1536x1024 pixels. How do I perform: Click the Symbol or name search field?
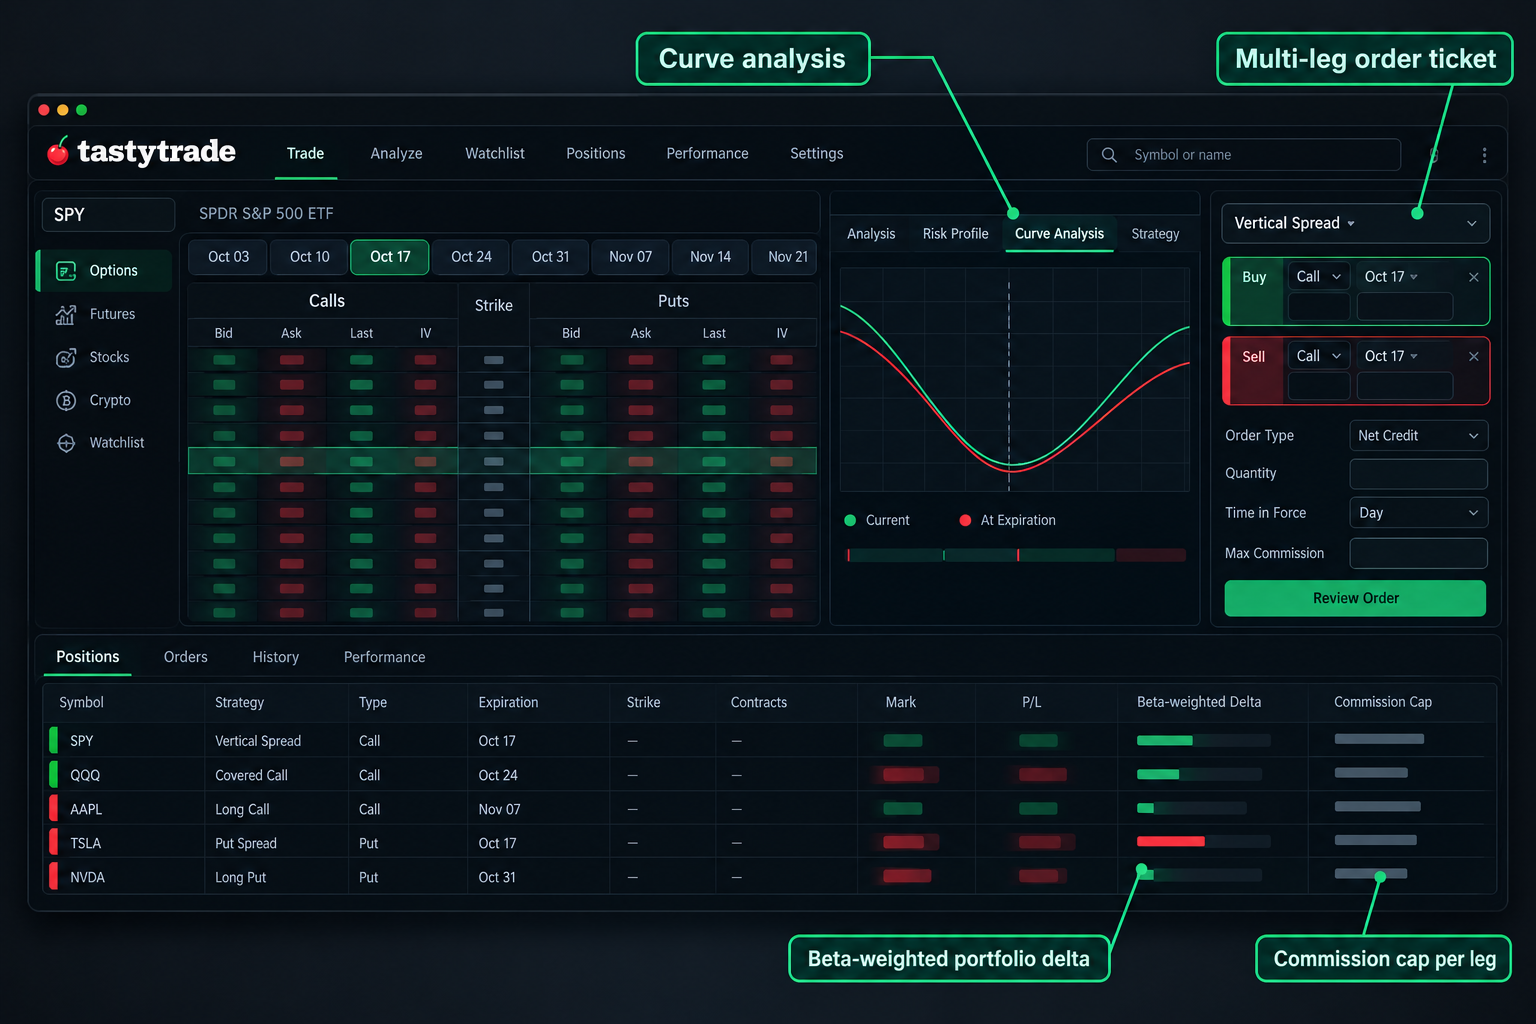click(x=1243, y=155)
